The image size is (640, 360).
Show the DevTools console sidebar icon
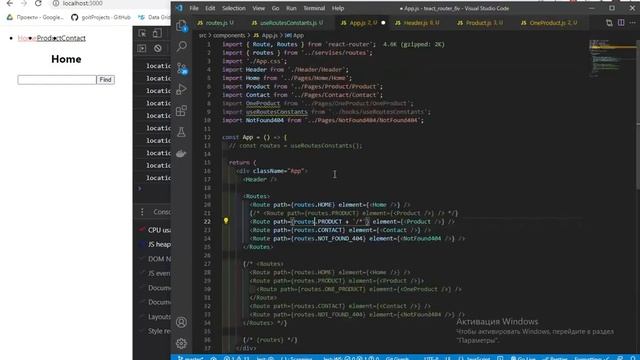pos(142,49)
